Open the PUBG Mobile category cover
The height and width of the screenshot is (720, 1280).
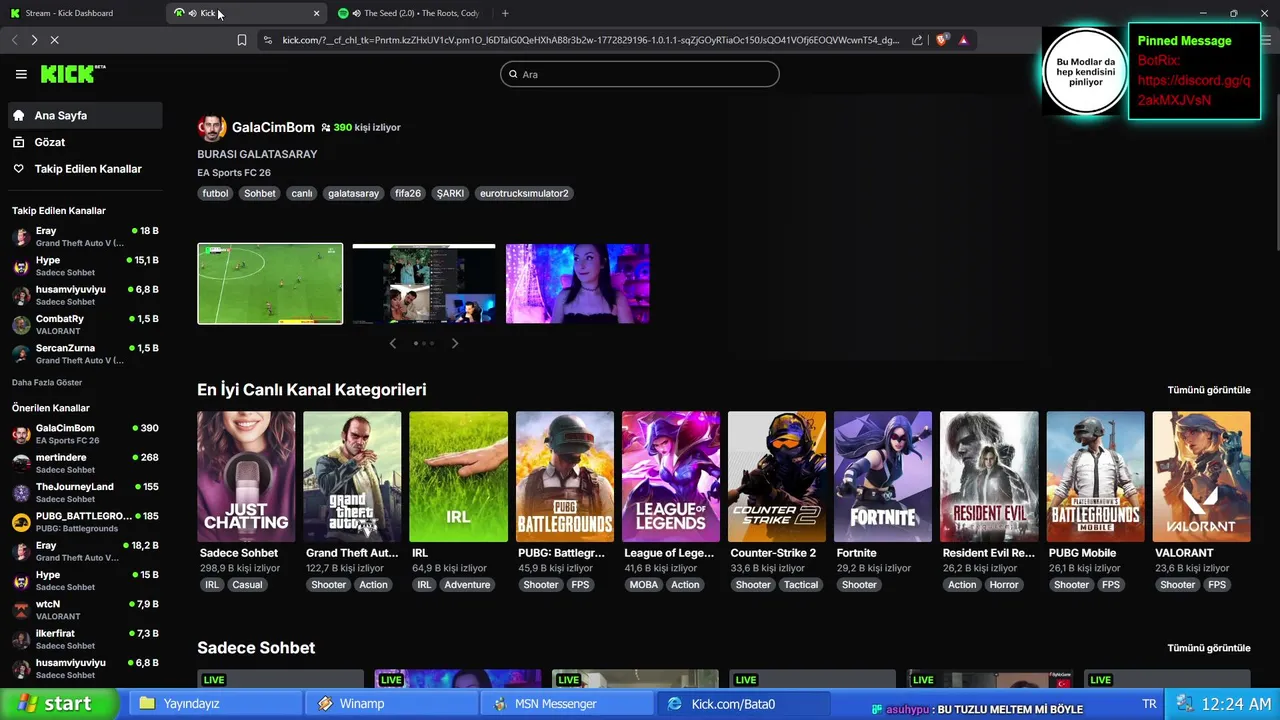click(x=1096, y=477)
